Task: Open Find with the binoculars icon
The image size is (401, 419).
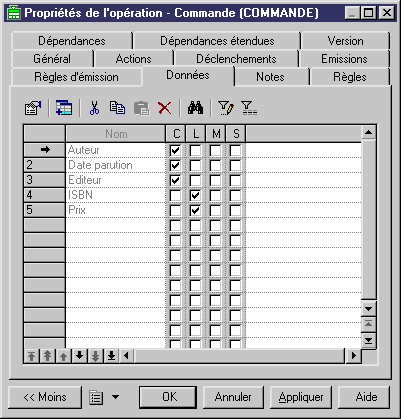Action: [195, 108]
